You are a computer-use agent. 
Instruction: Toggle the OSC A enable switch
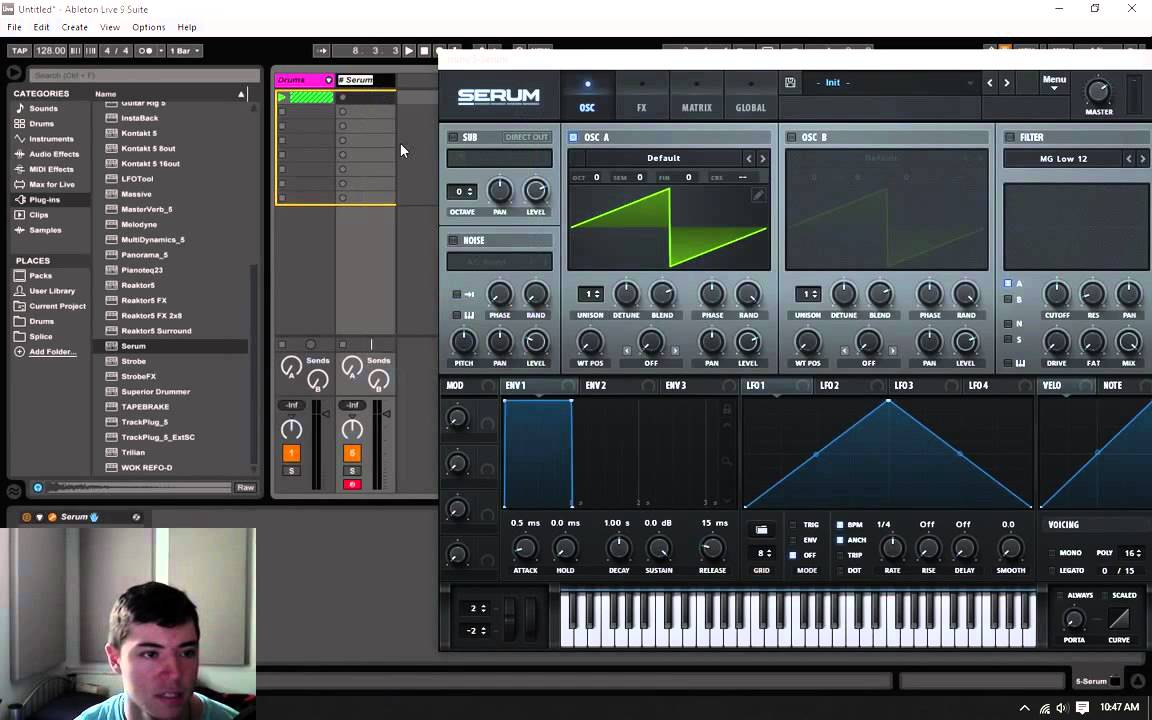coord(573,137)
